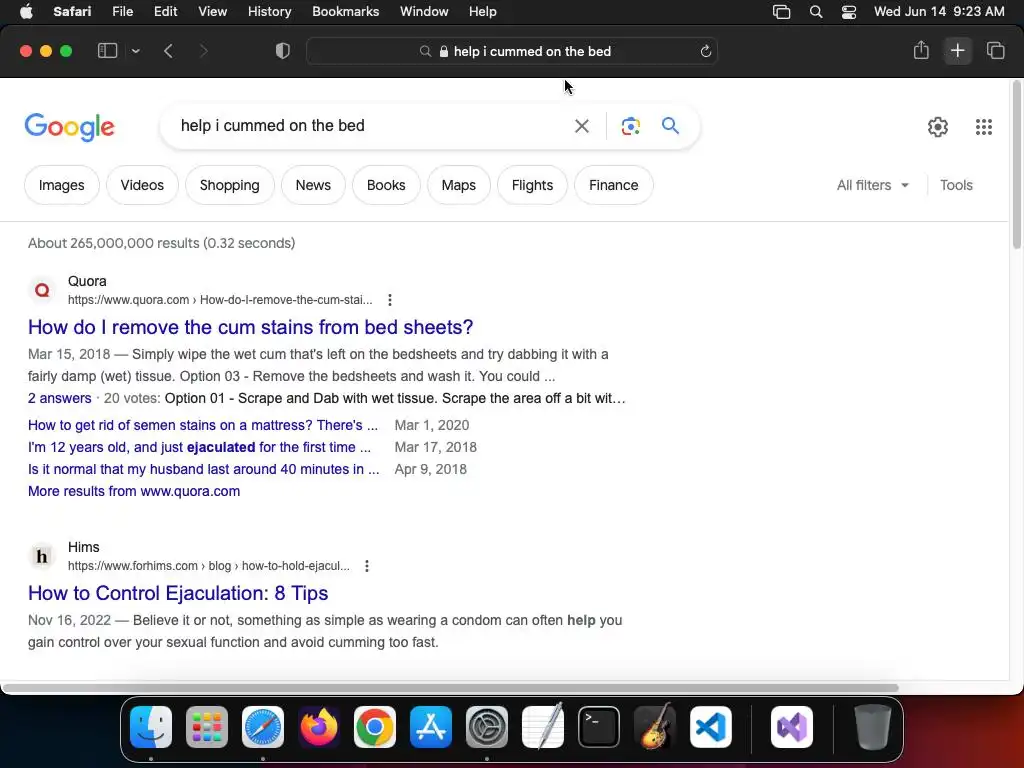Search by image with Google Lens
This screenshot has width=1024, height=768.
coord(630,125)
